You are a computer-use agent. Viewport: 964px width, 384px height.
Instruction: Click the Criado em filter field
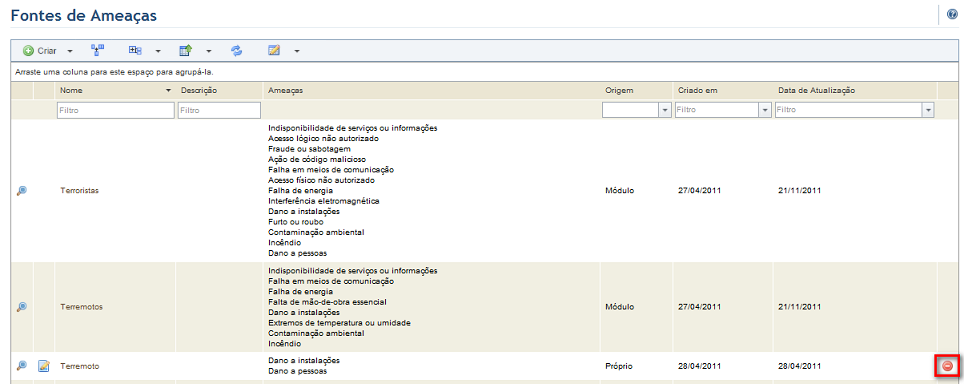coord(717,110)
